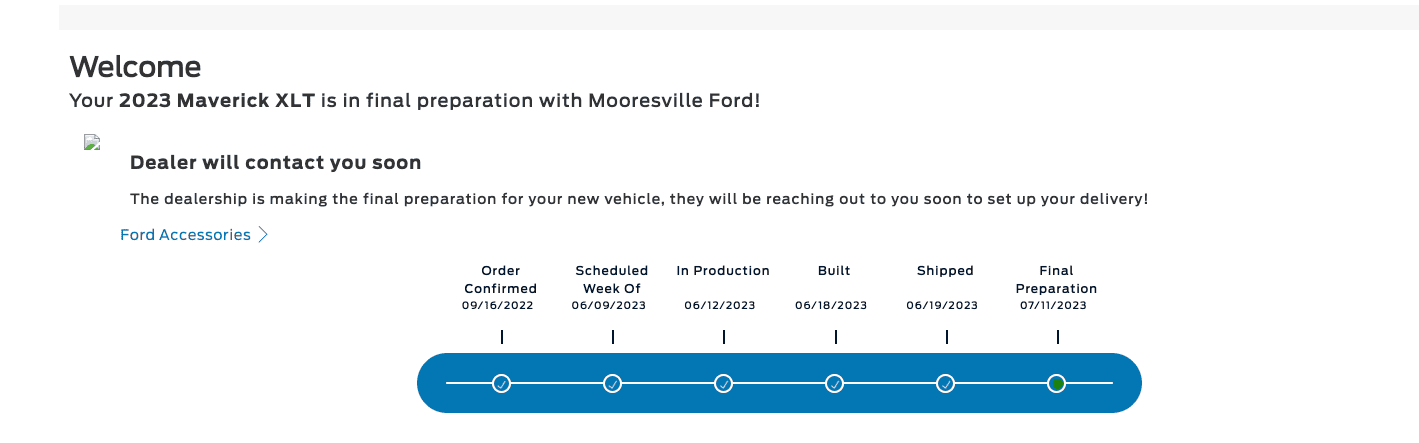1419x443 pixels.
Task: Click the chevron next to Ford Accessories
Action: pyautogui.click(x=263, y=235)
